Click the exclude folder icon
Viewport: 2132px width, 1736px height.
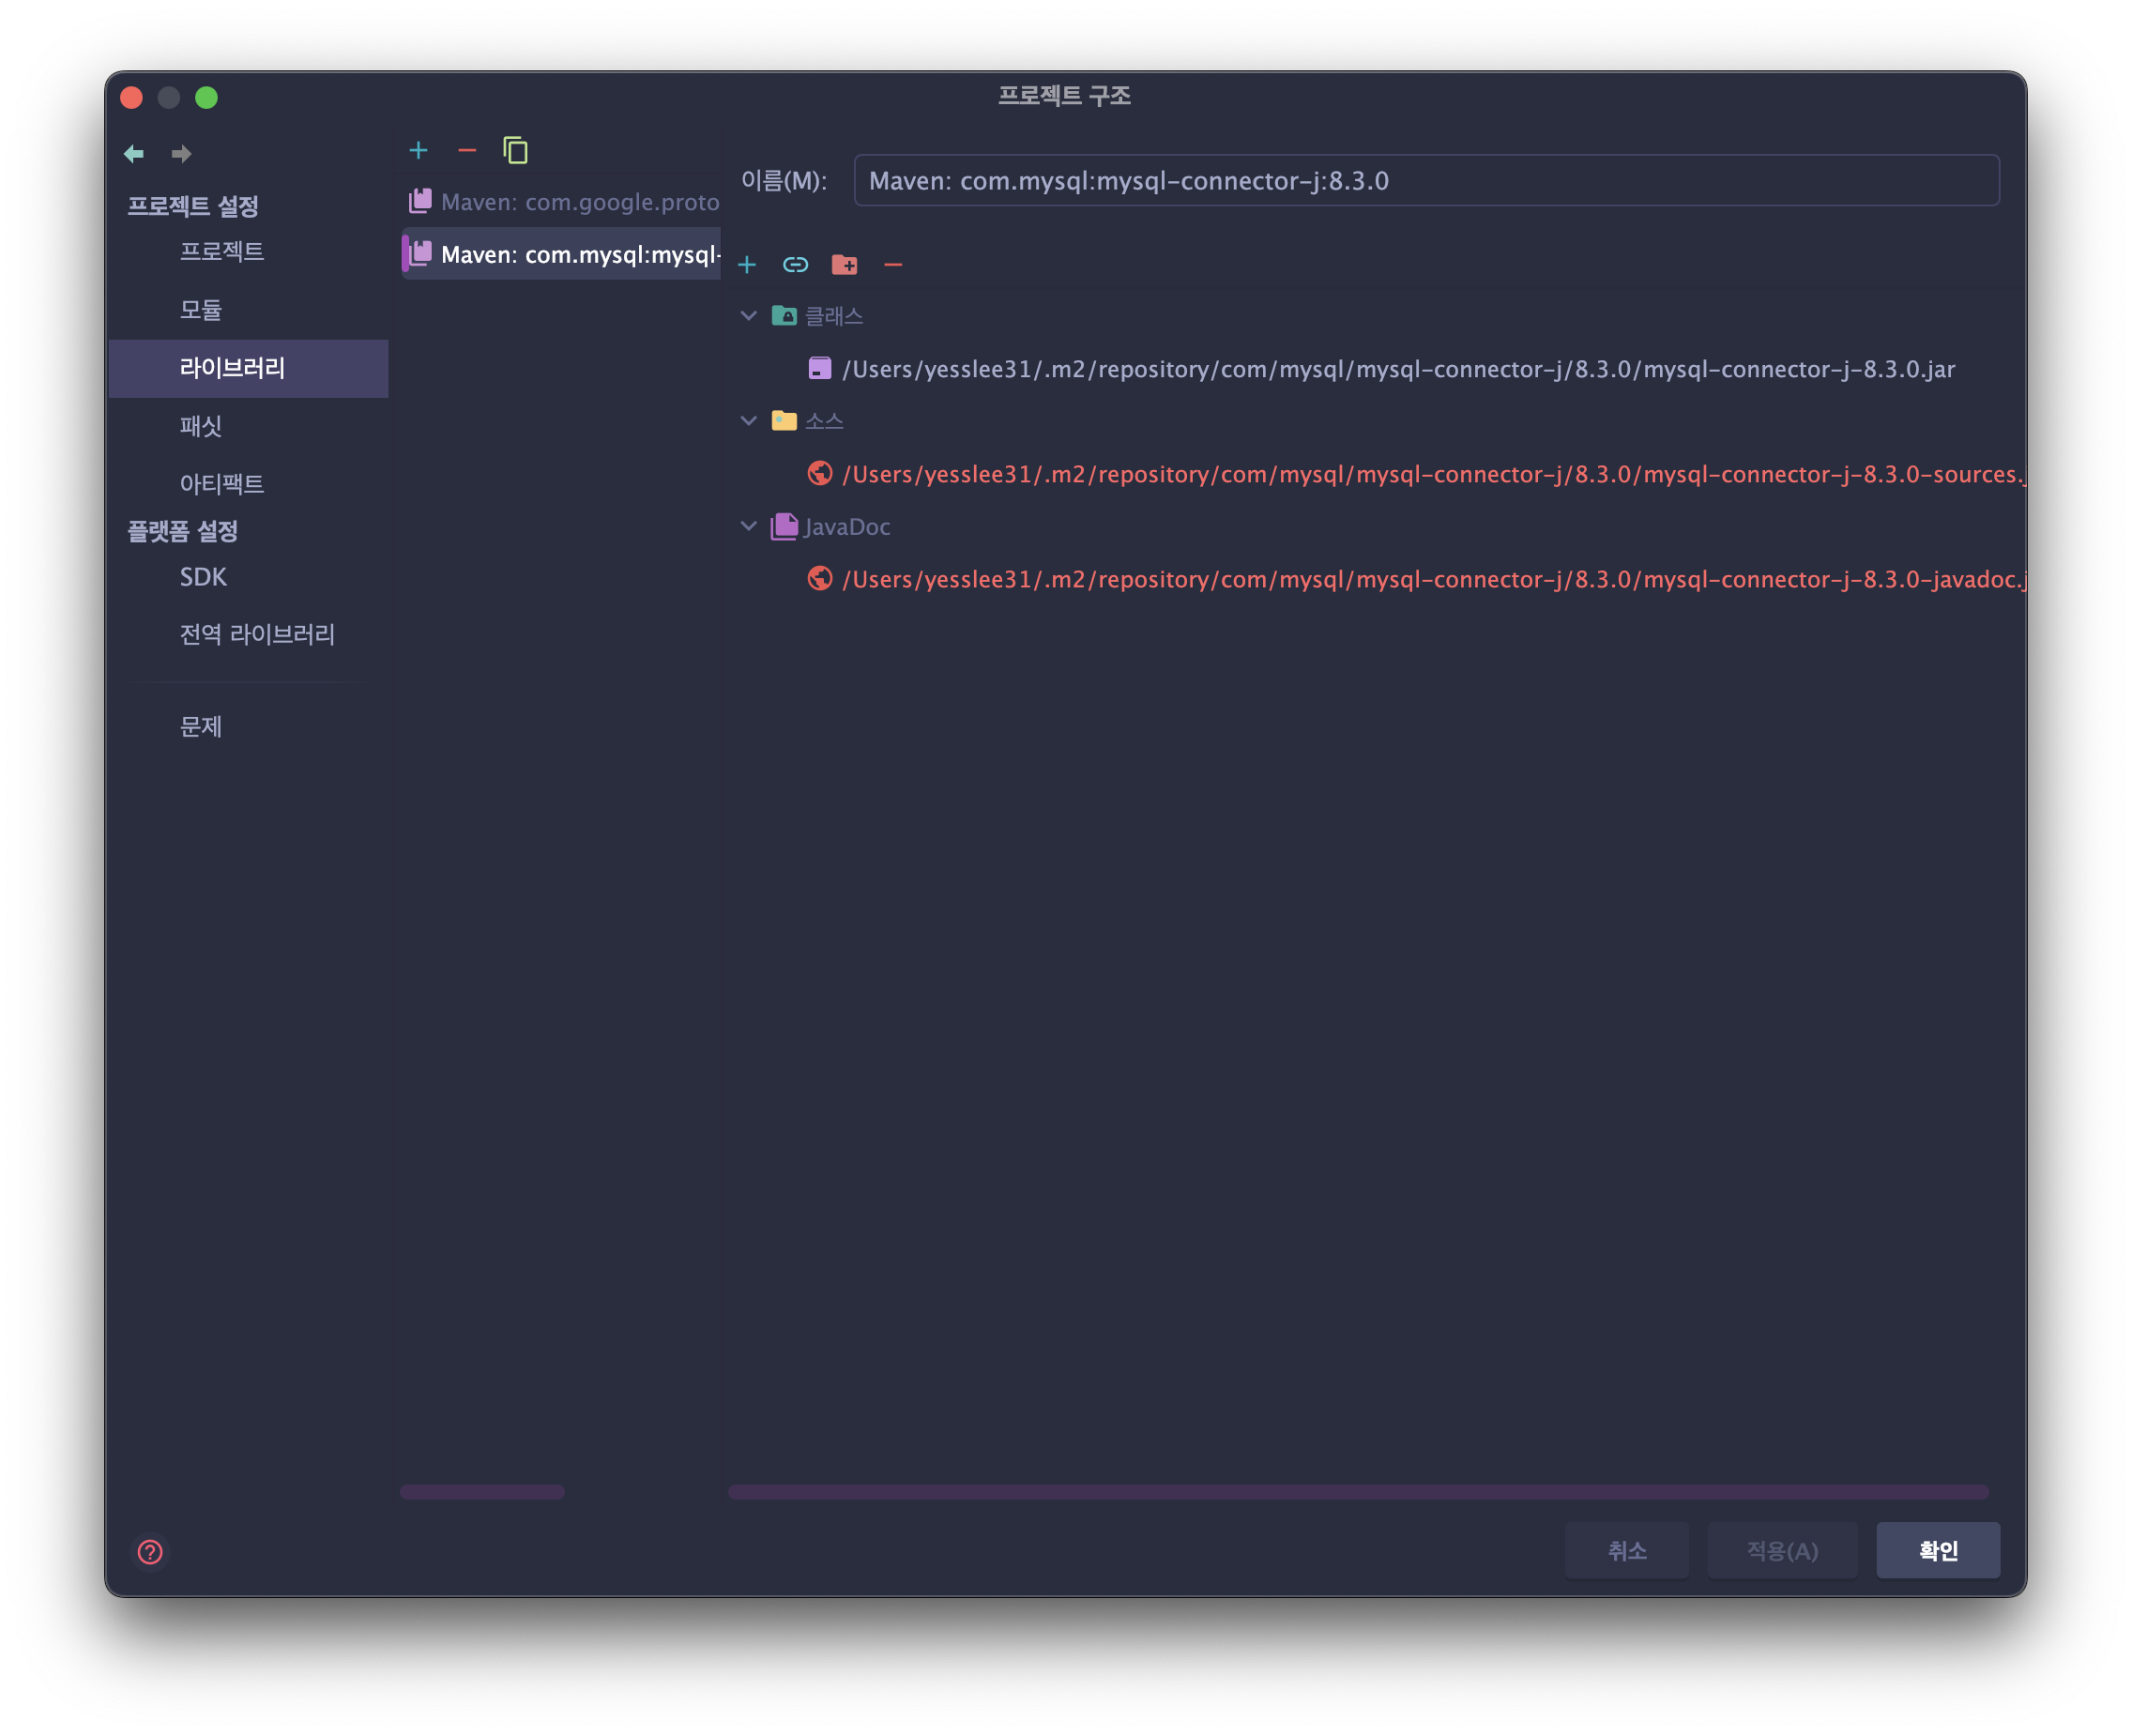(x=844, y=265)
